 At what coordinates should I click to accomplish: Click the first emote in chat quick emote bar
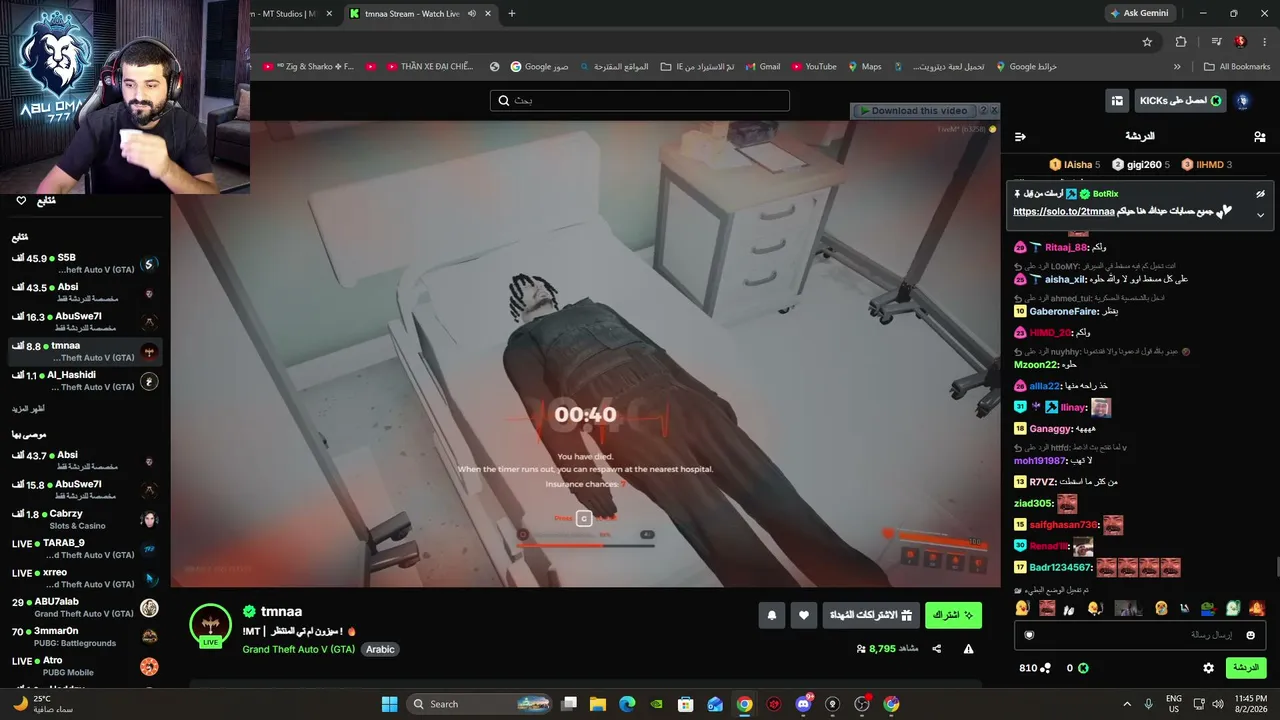[x=1022, y=608]
